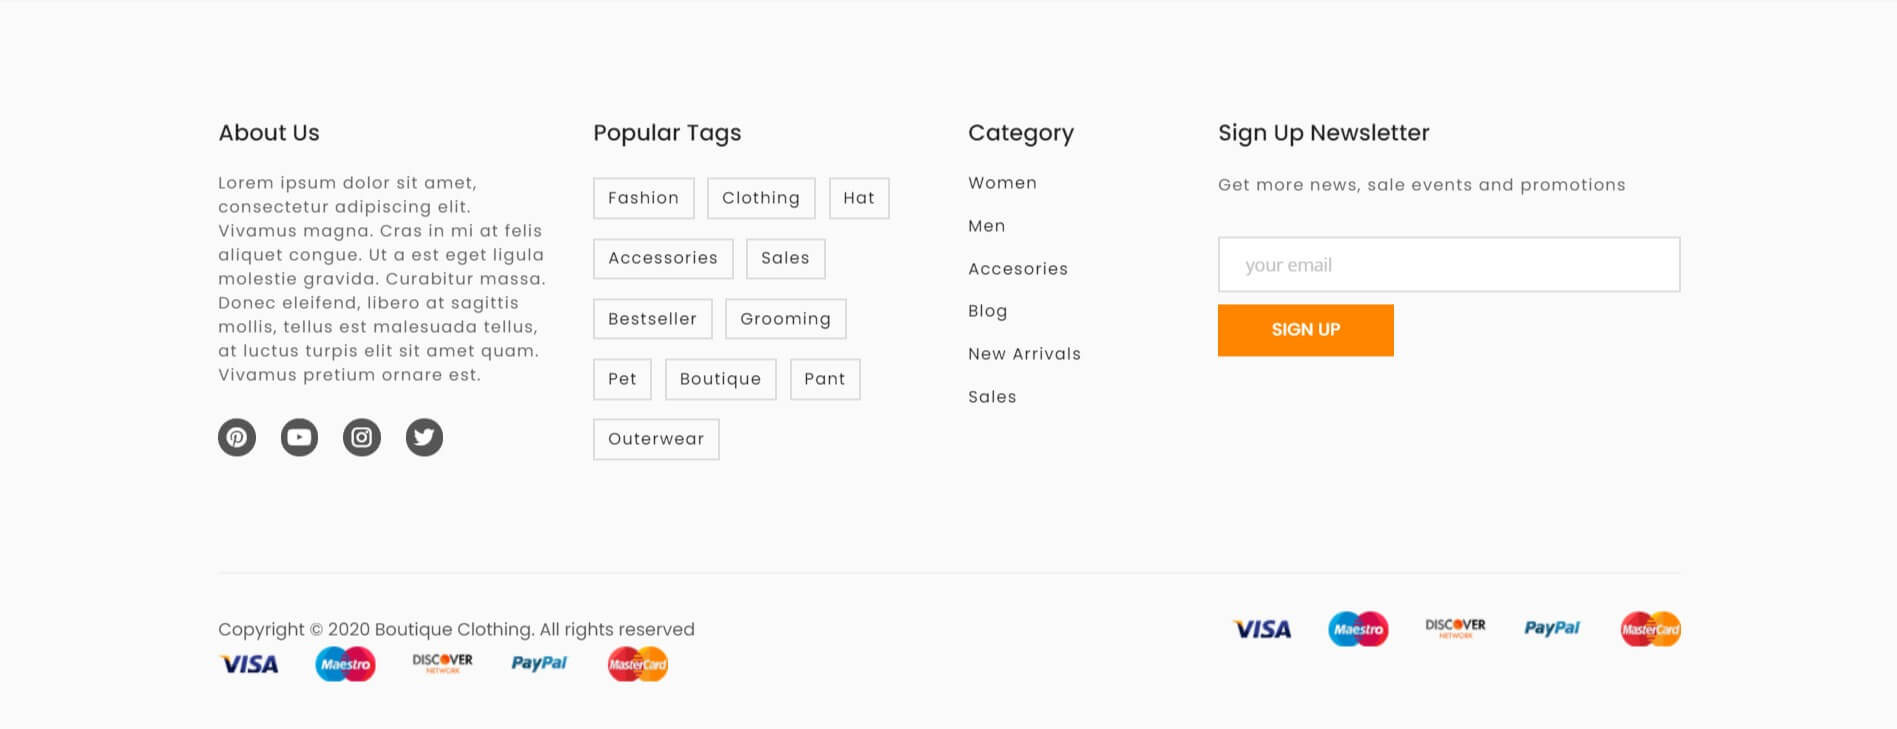Select the Bestseller tag

(652, 319)
